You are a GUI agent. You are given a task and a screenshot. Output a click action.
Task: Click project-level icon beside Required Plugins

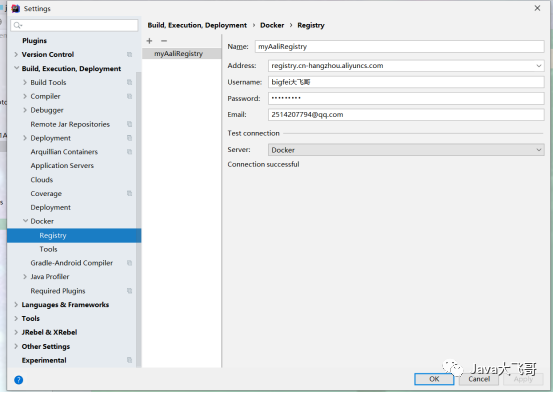[x=129, y=291]
